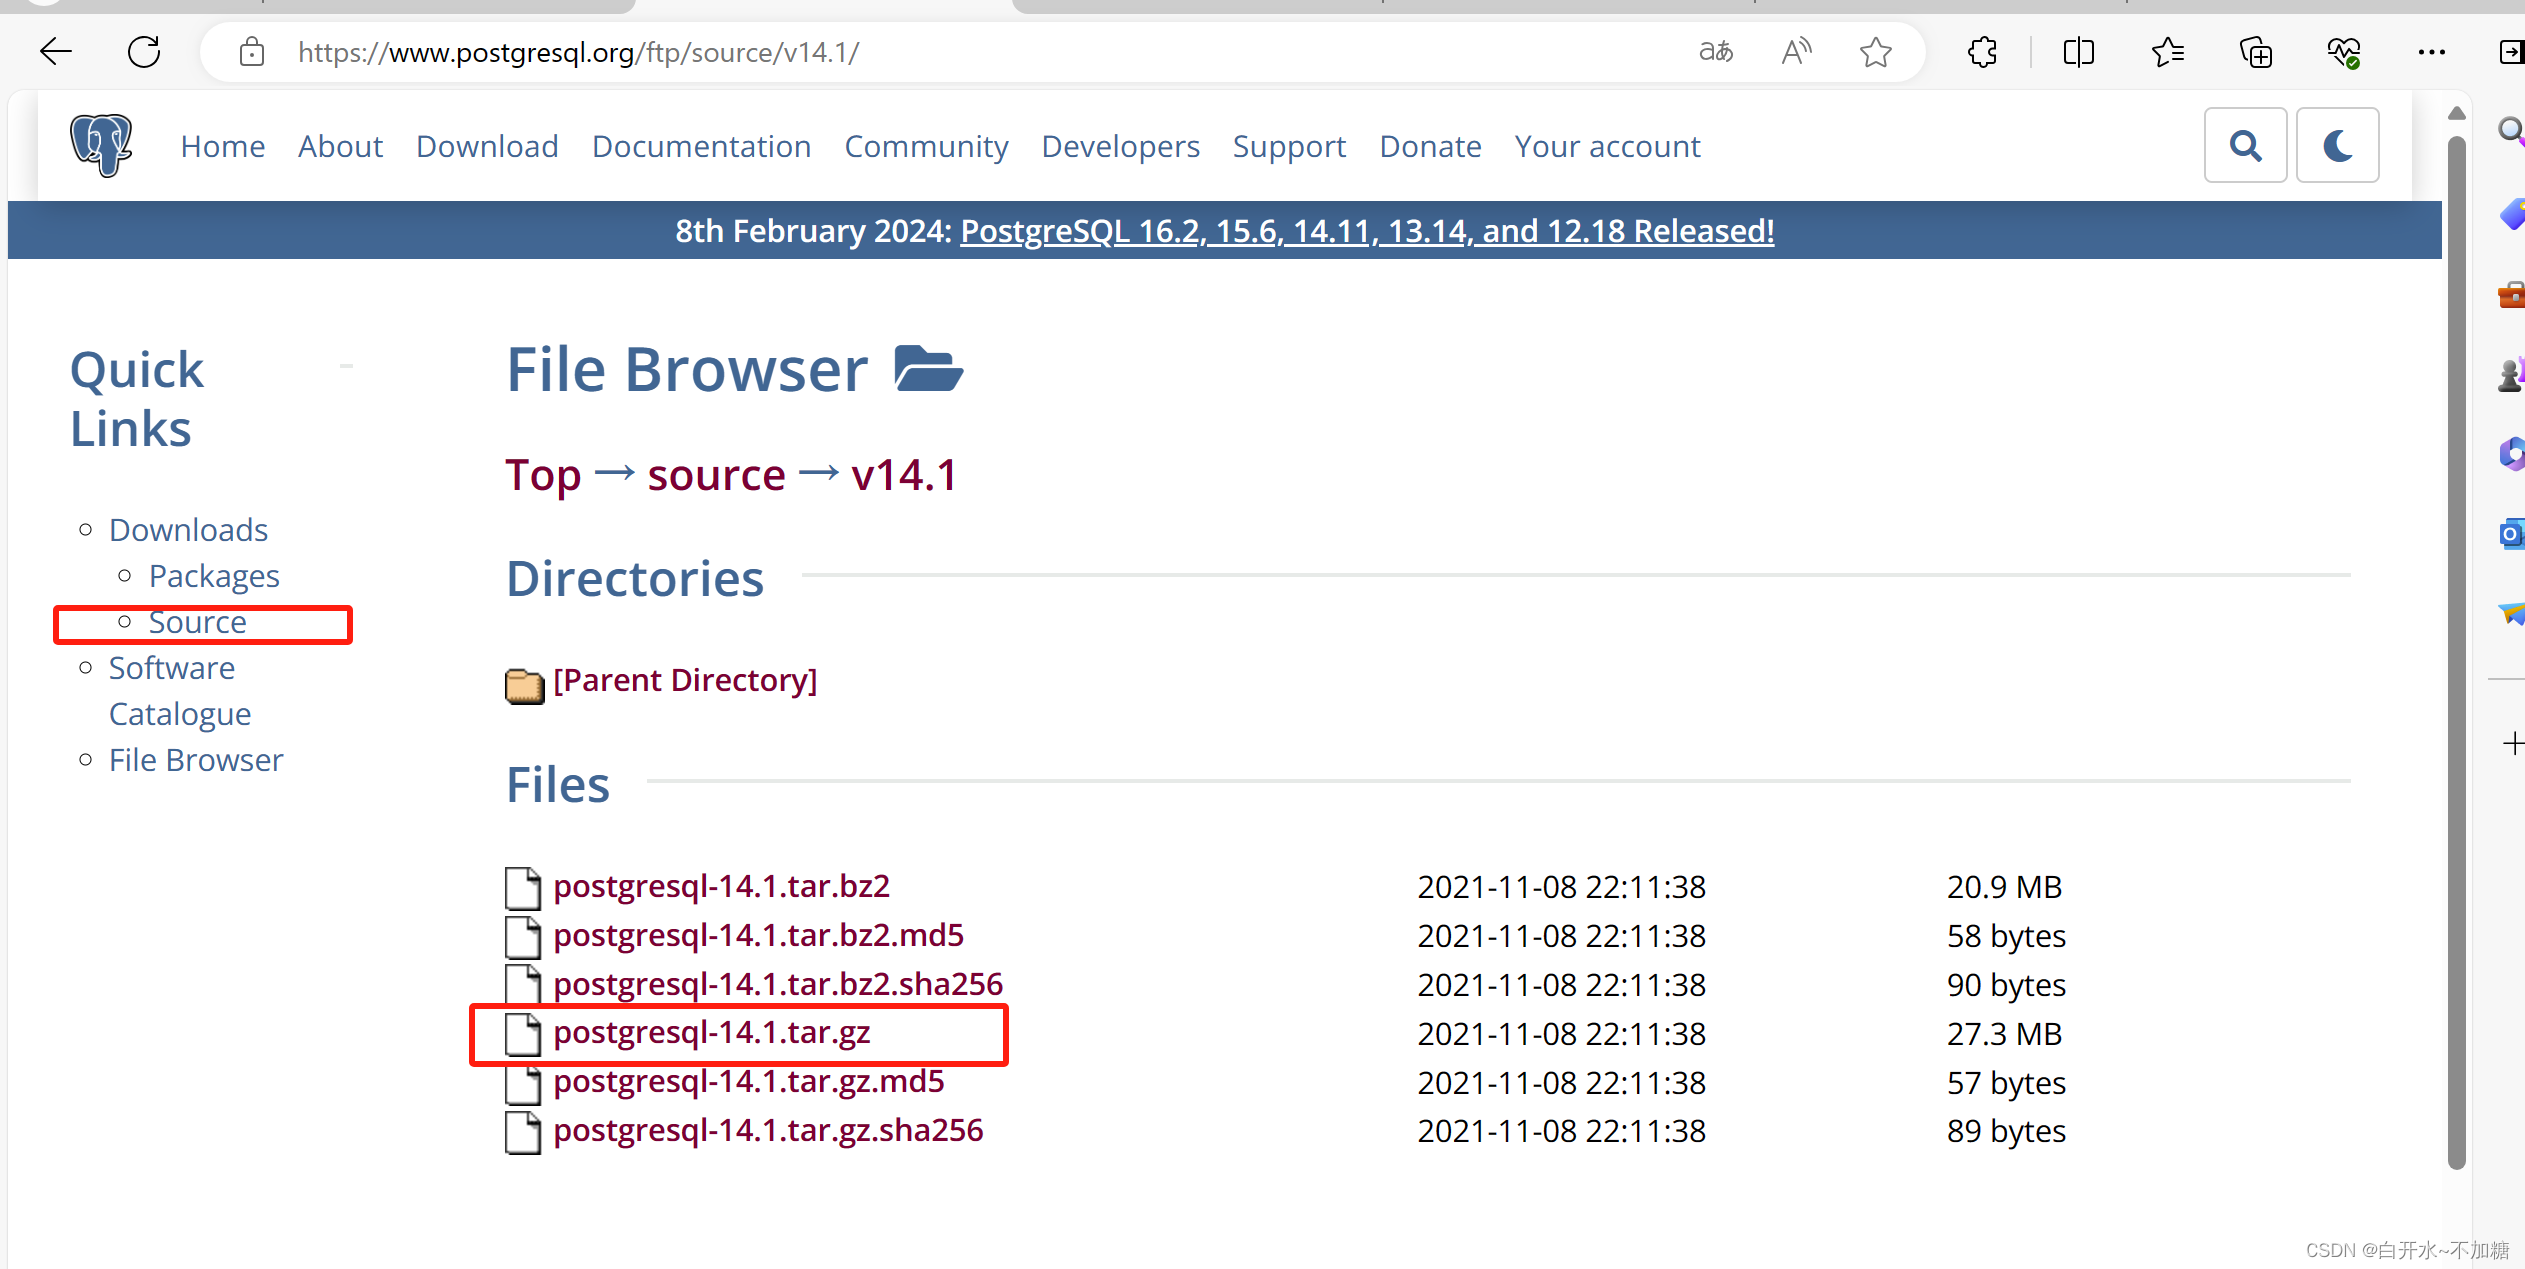Image resolution: width=2525 pixels, height=1269 pixels.
Task: Click the release announcement banner link
Action: click(x=1366, y=231)
